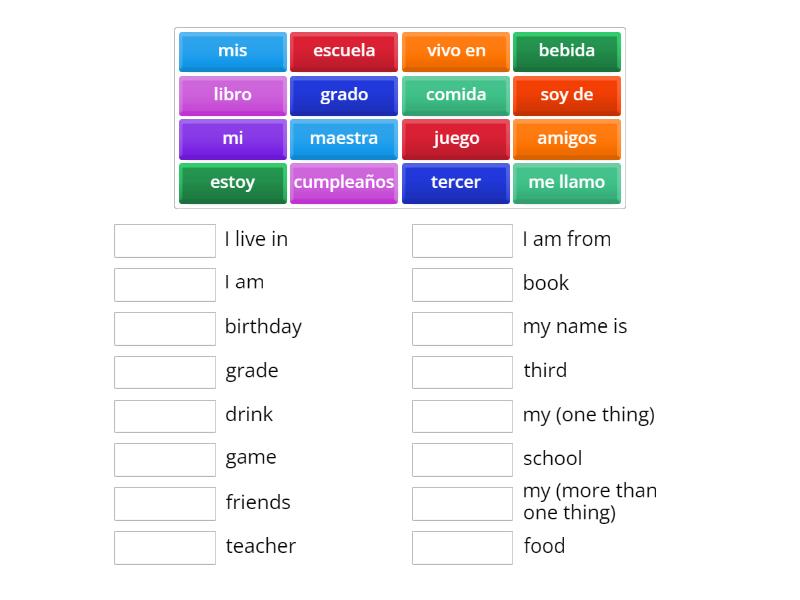Viewport: 800px width, 600px height.
Task: Pick the 'soy de' tile
Action: (567, 95)
